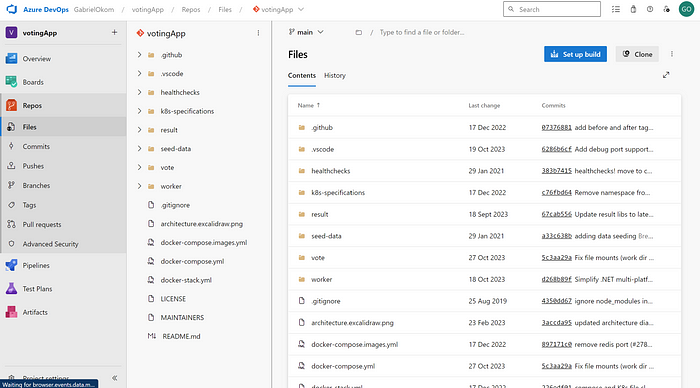Image resolution: width=700 pixels, height=388 pixels.
Task: Open .gitignore in the file table
Action: point(325,301)
